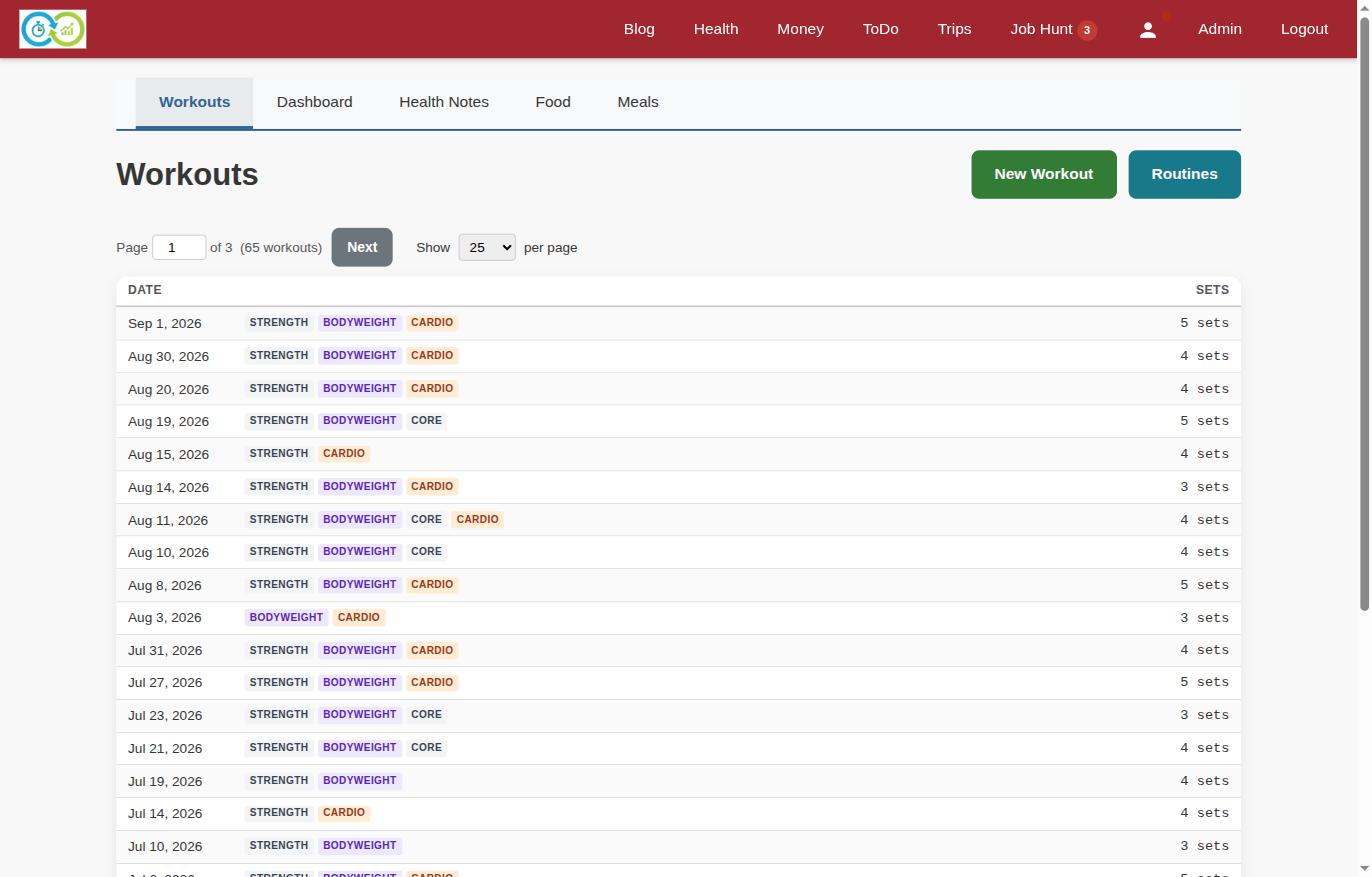Open the Job Hunt section
The width and height of the screenshot is (1372, 877).
click(x=1041, y=29)
